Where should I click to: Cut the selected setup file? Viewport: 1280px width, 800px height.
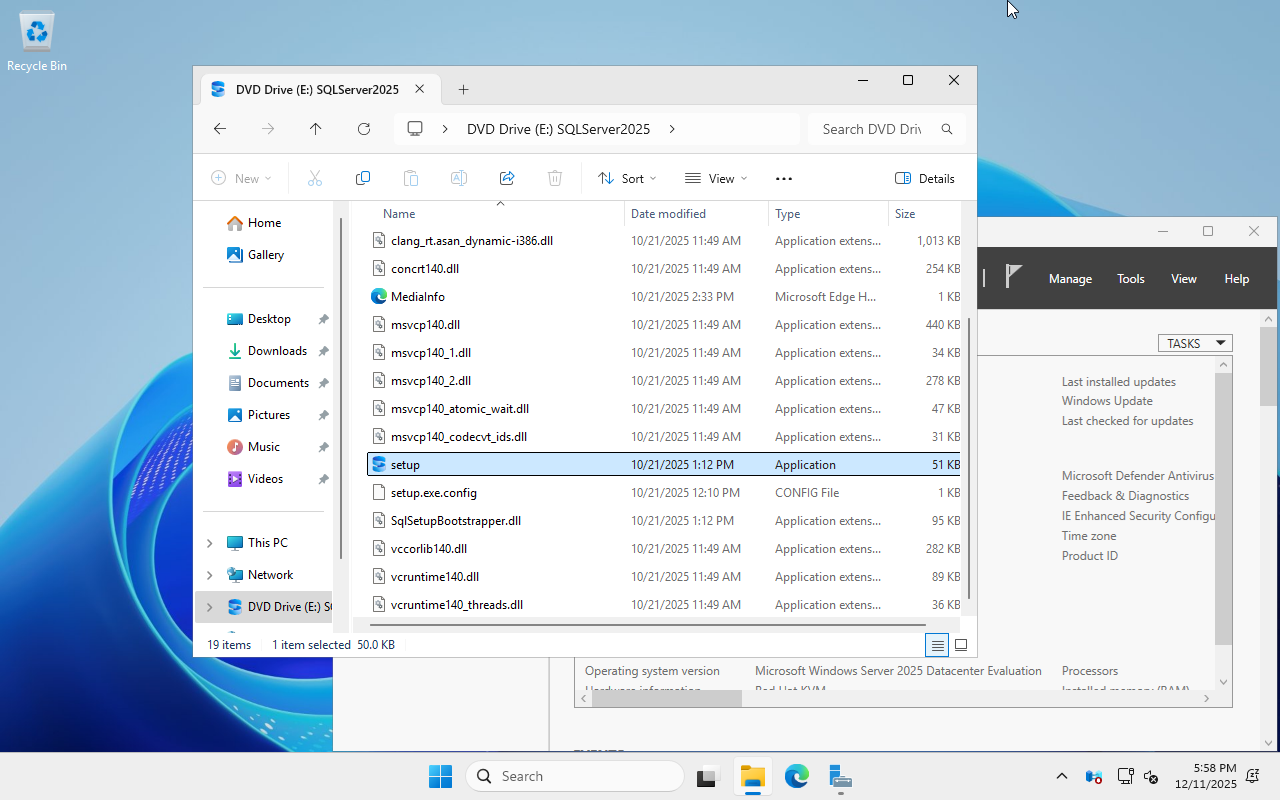click(x=315, y=178)
